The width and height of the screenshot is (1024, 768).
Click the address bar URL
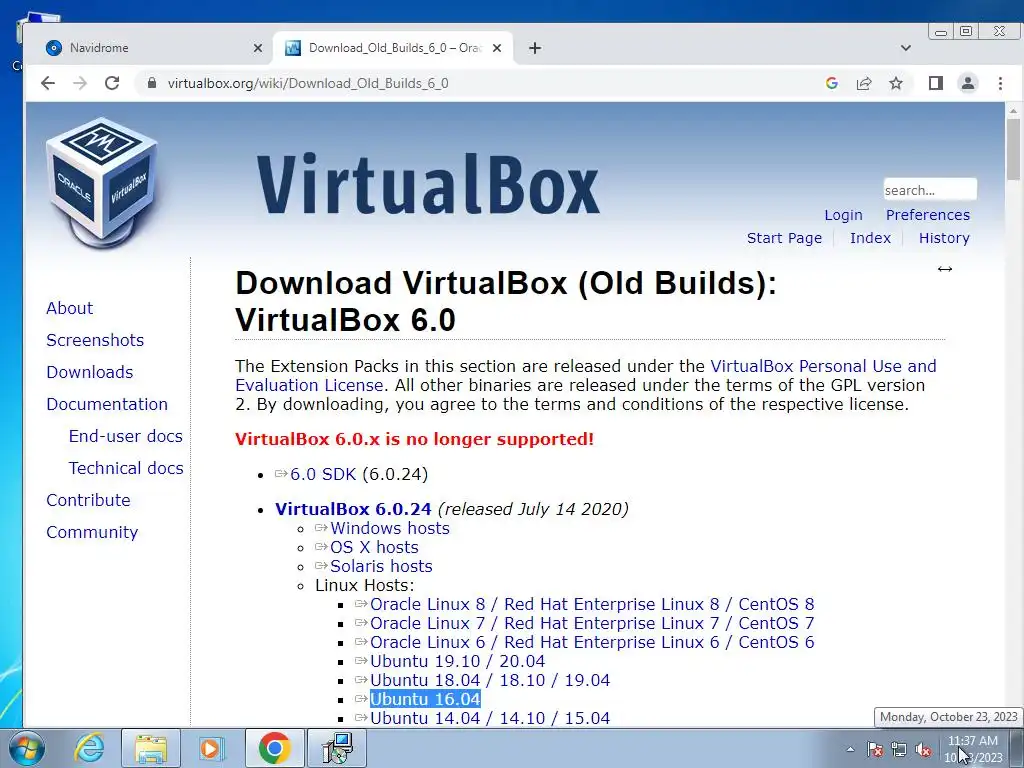(x=308, y=83)
